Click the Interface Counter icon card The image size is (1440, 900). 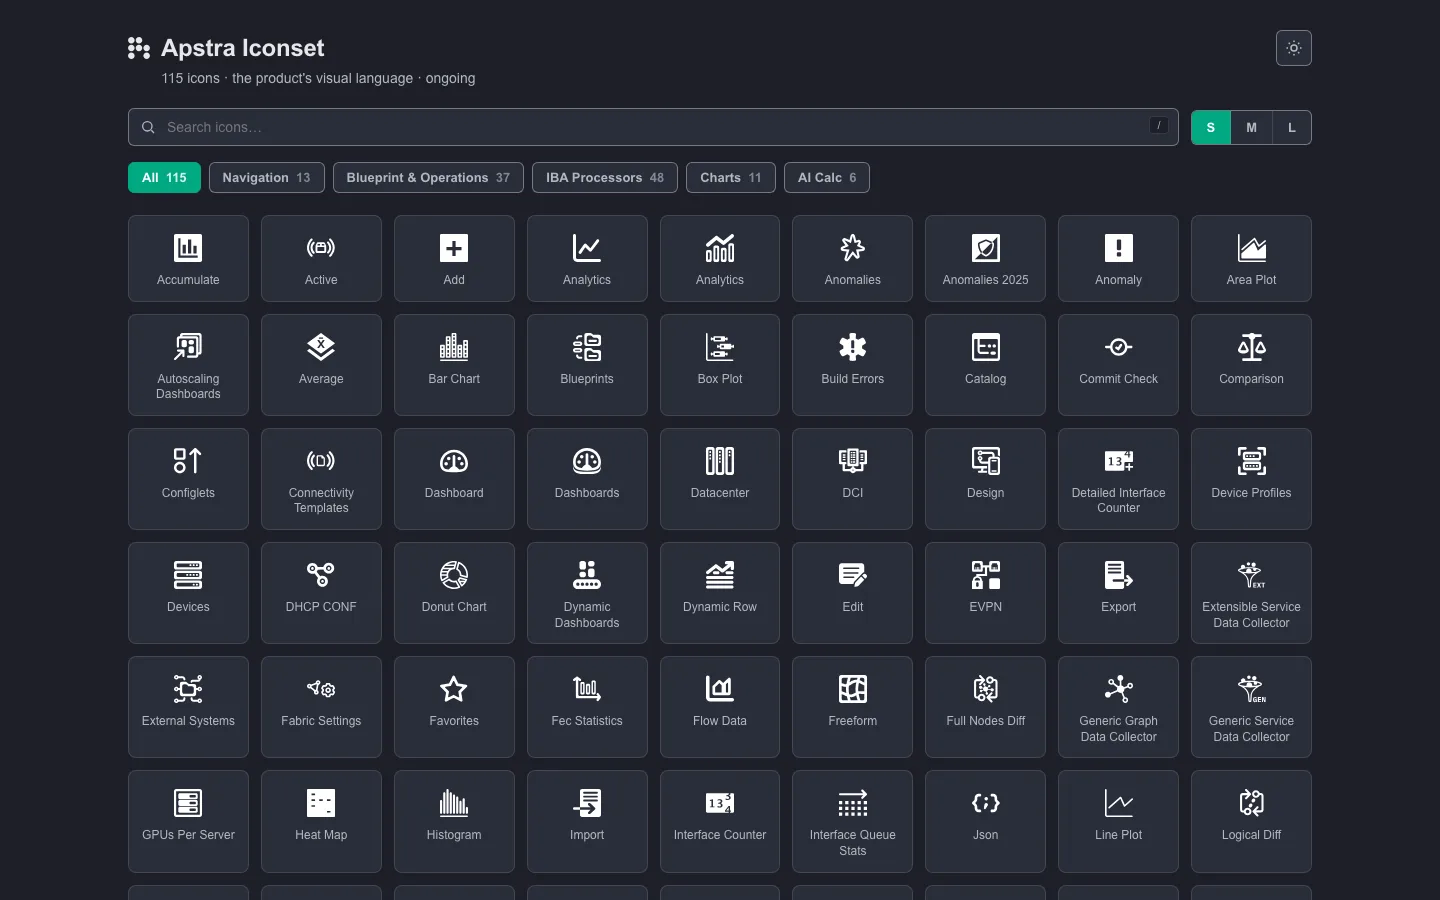point(720,821)
